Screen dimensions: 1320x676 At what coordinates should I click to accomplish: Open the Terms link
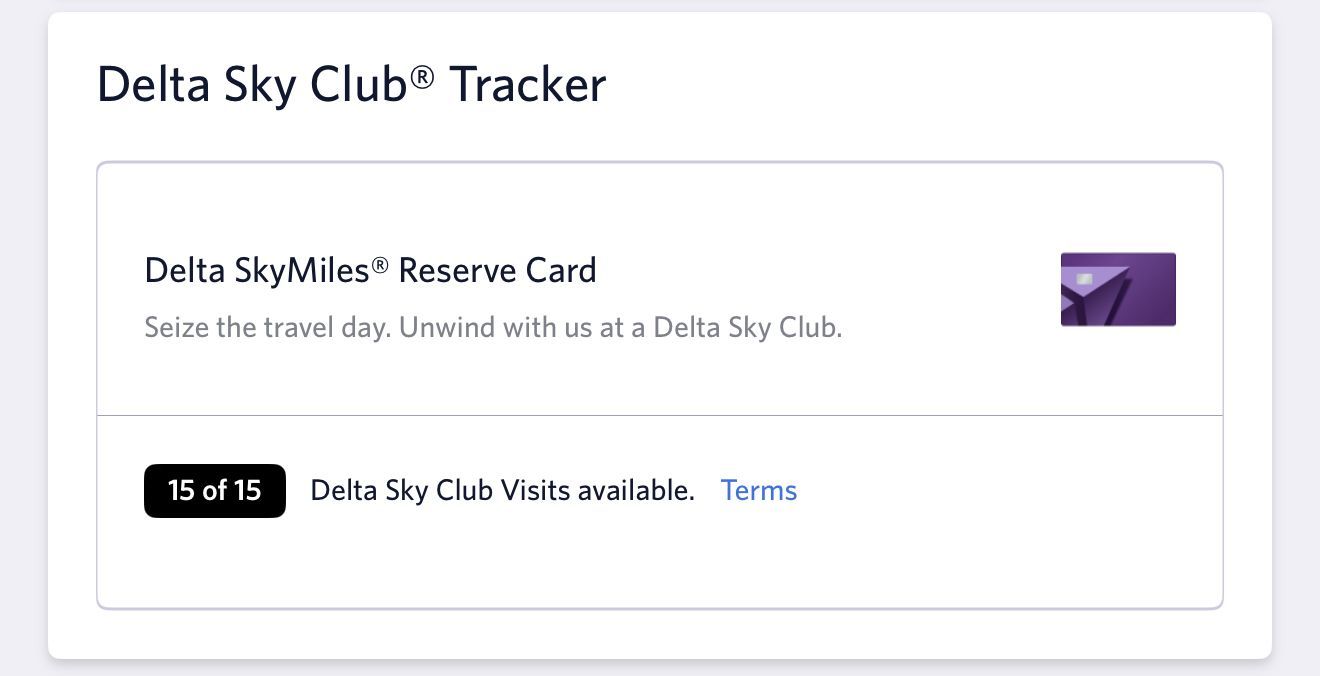click(759, 490)
